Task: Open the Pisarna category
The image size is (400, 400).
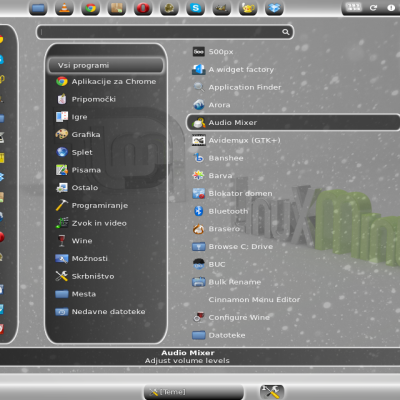Action: [78, 170]
